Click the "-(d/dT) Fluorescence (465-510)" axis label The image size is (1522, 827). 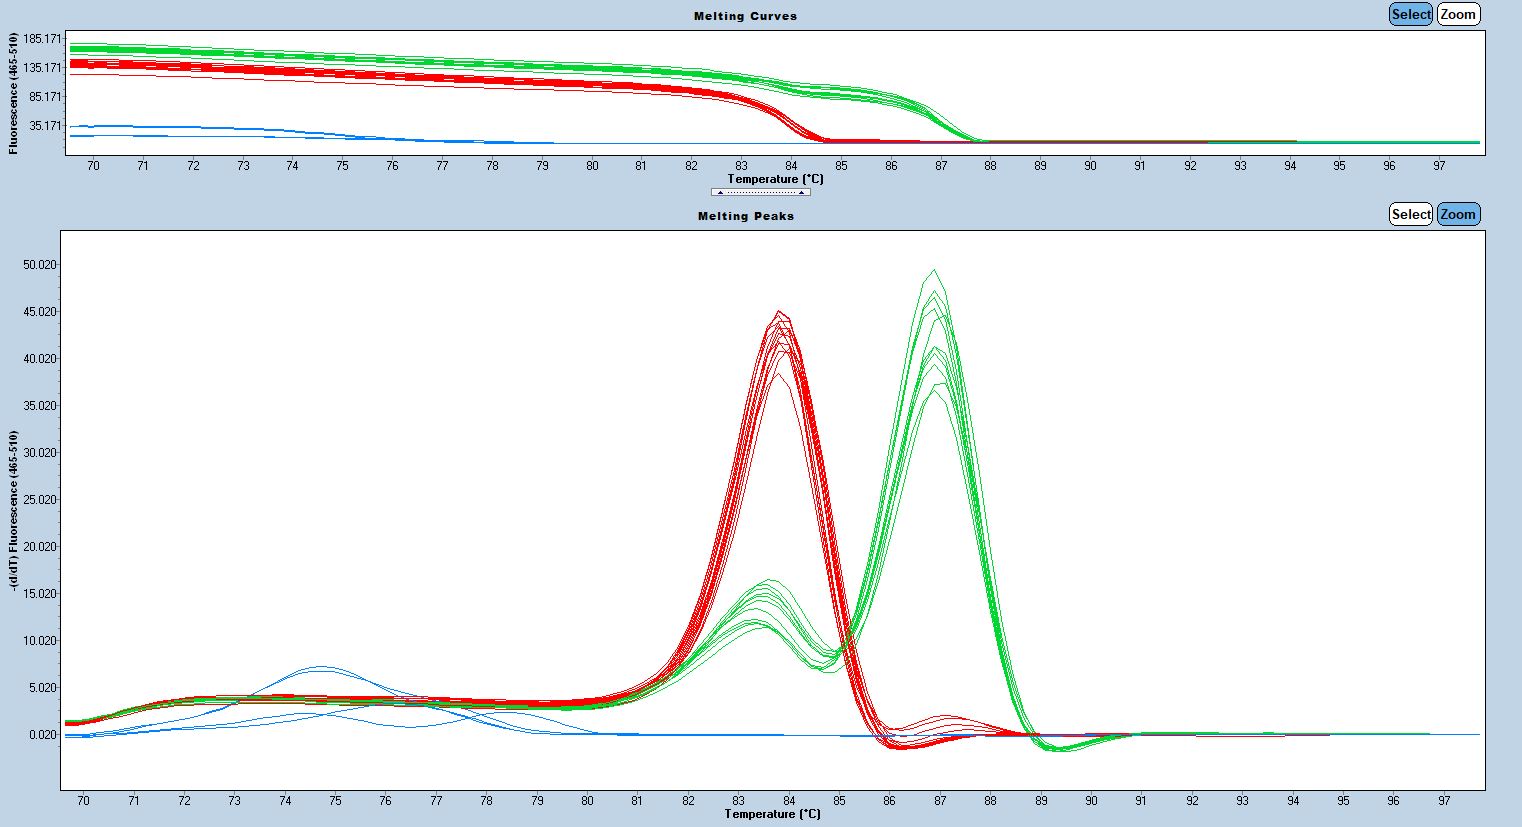[14, 513]
